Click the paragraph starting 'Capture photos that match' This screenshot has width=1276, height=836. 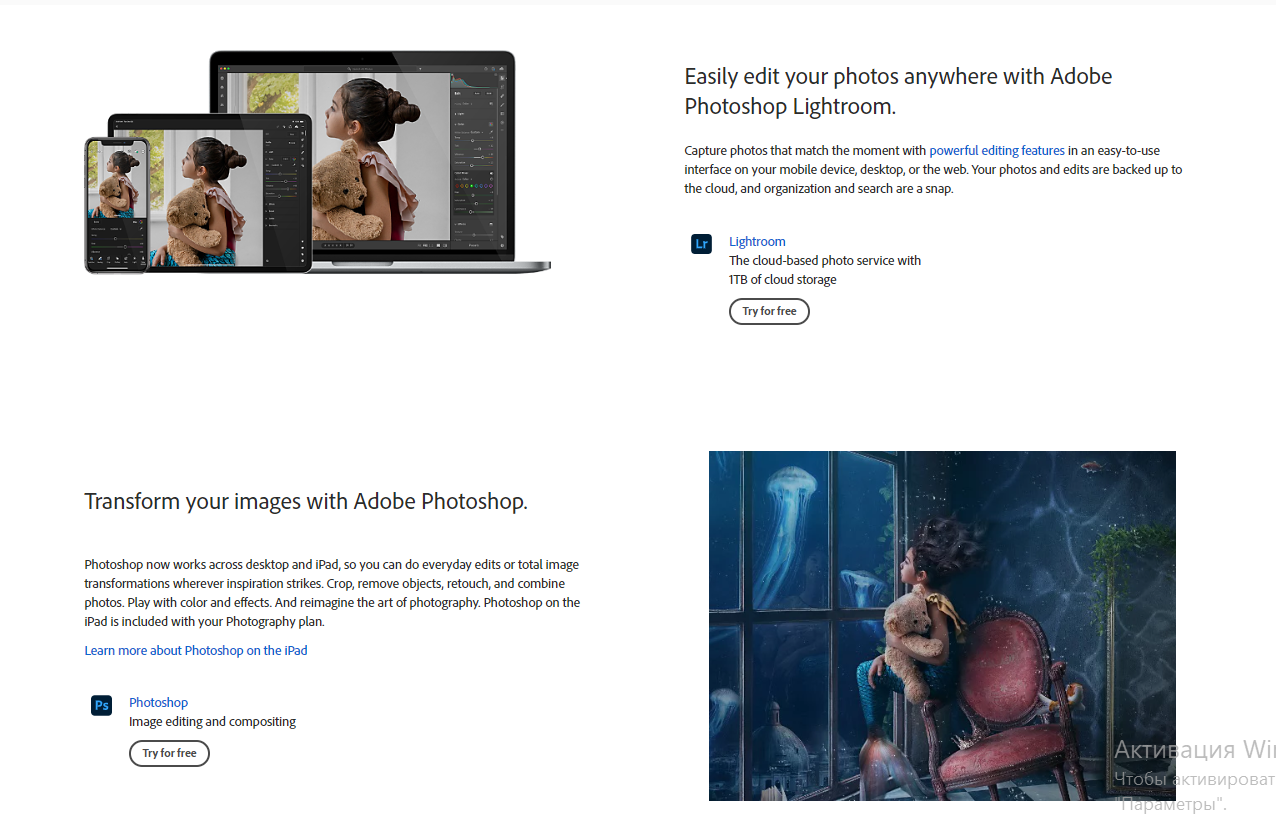coord(933,169)
